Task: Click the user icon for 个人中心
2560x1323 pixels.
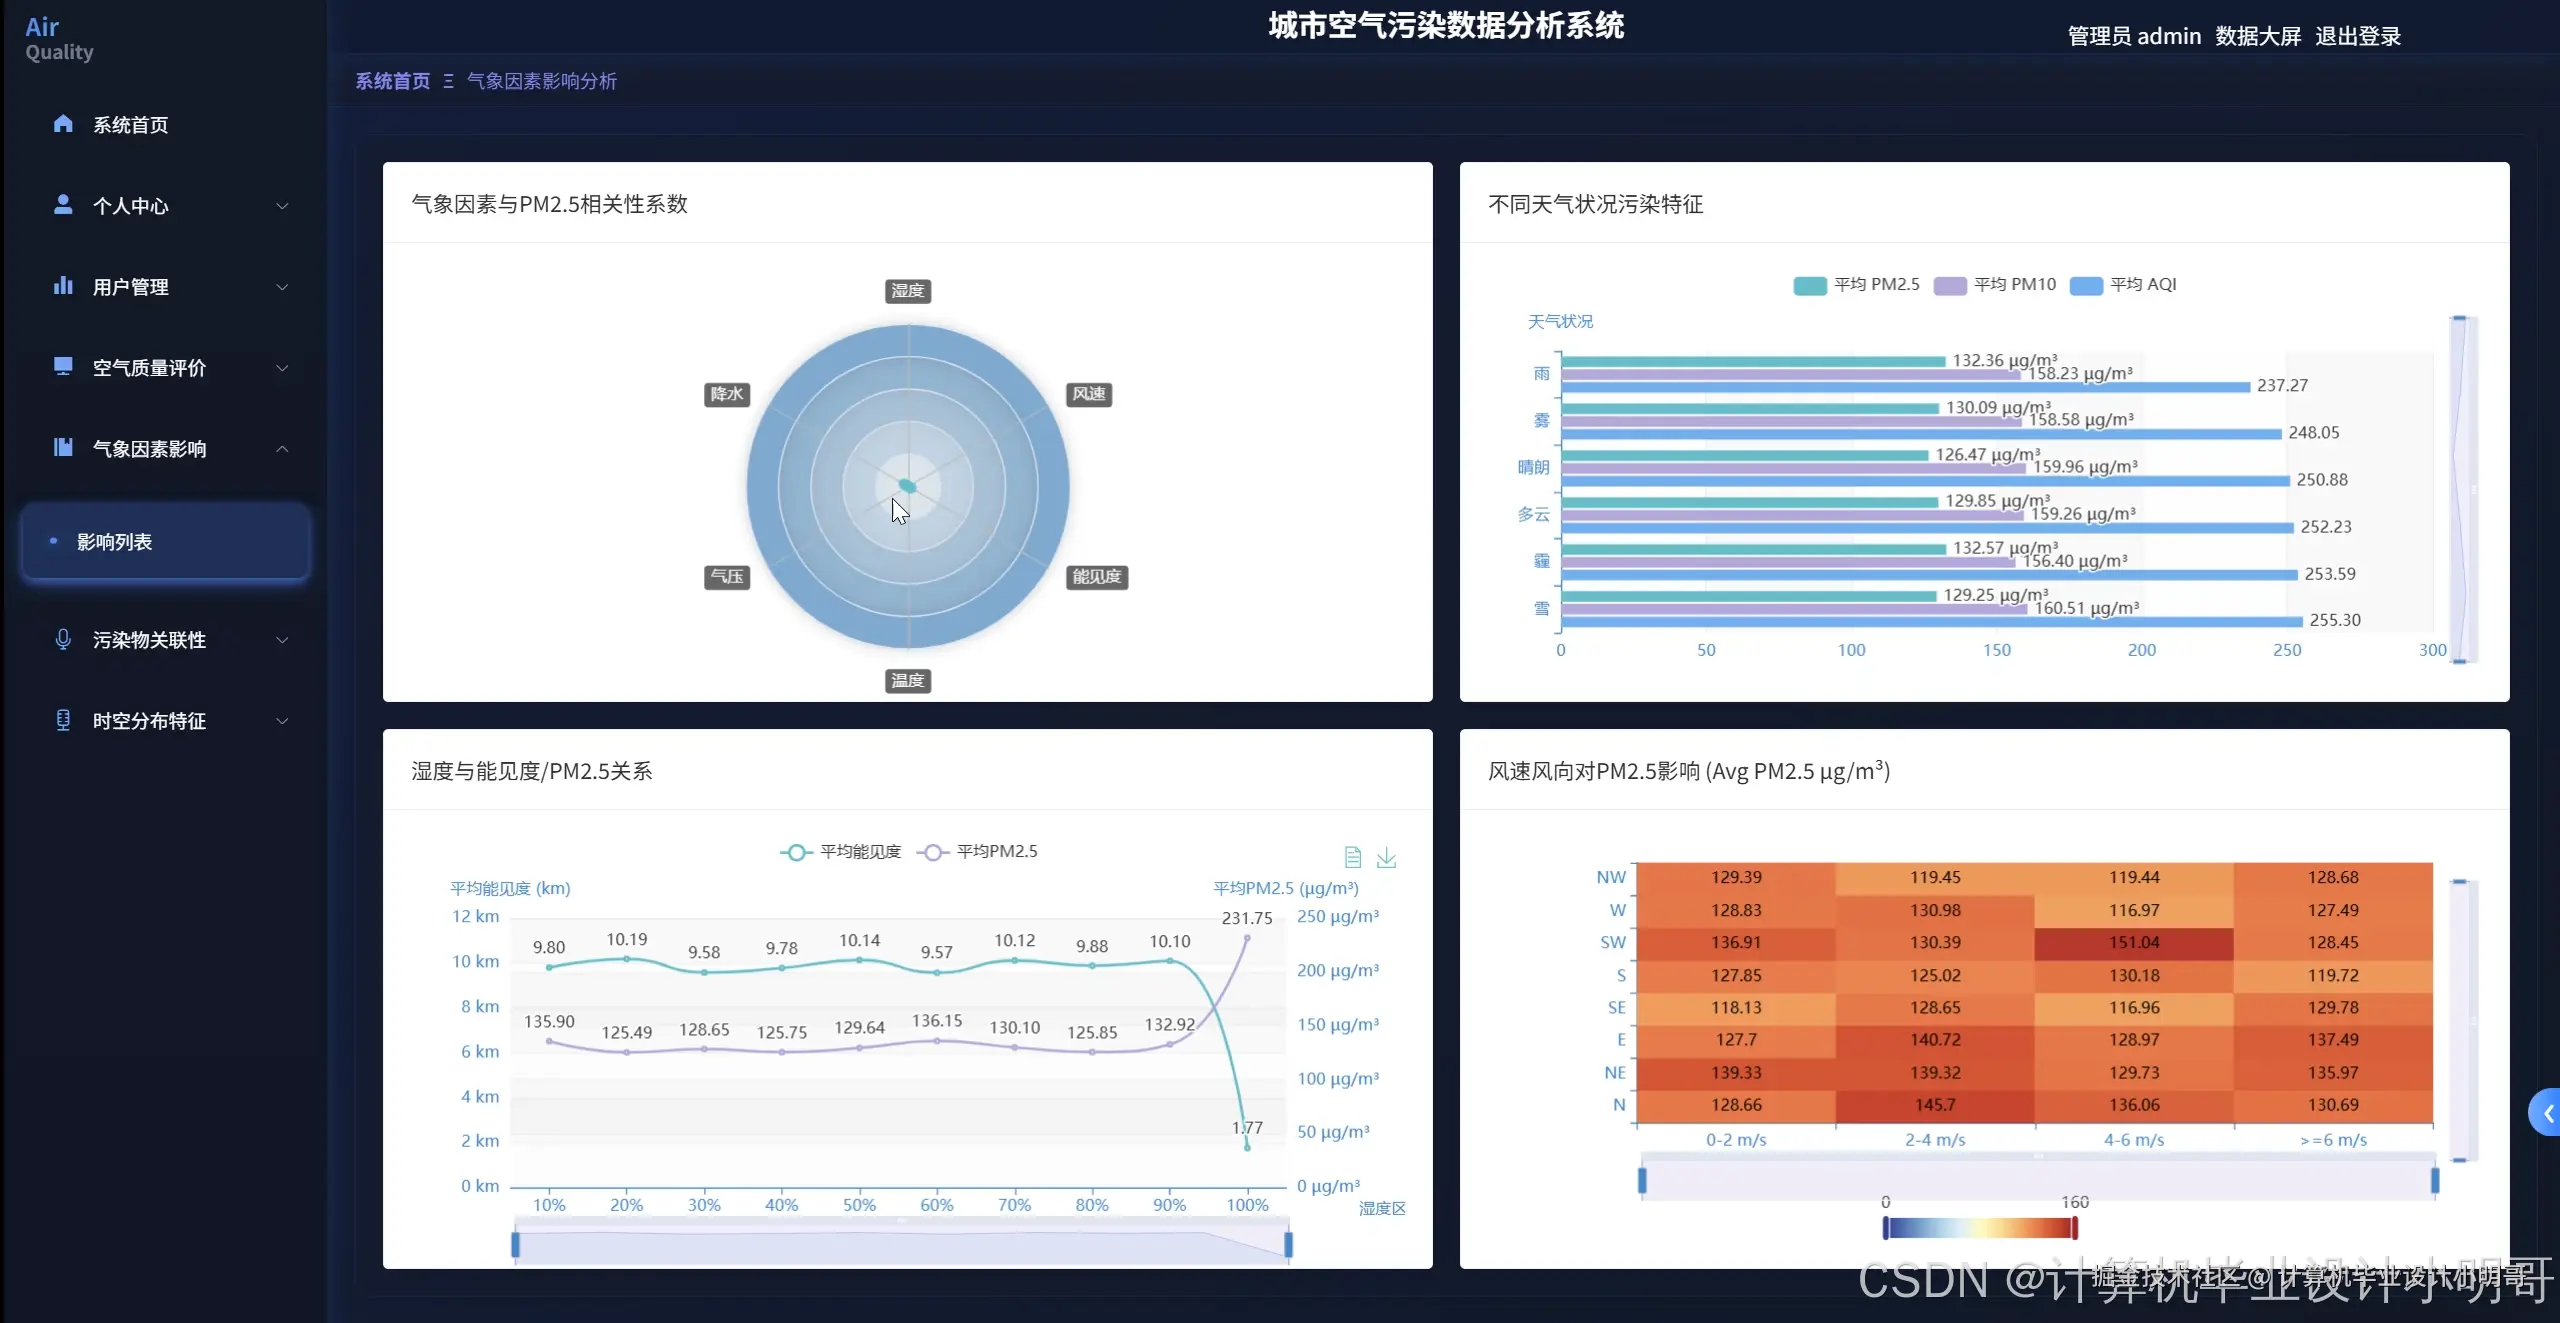Action: point(63,205)
